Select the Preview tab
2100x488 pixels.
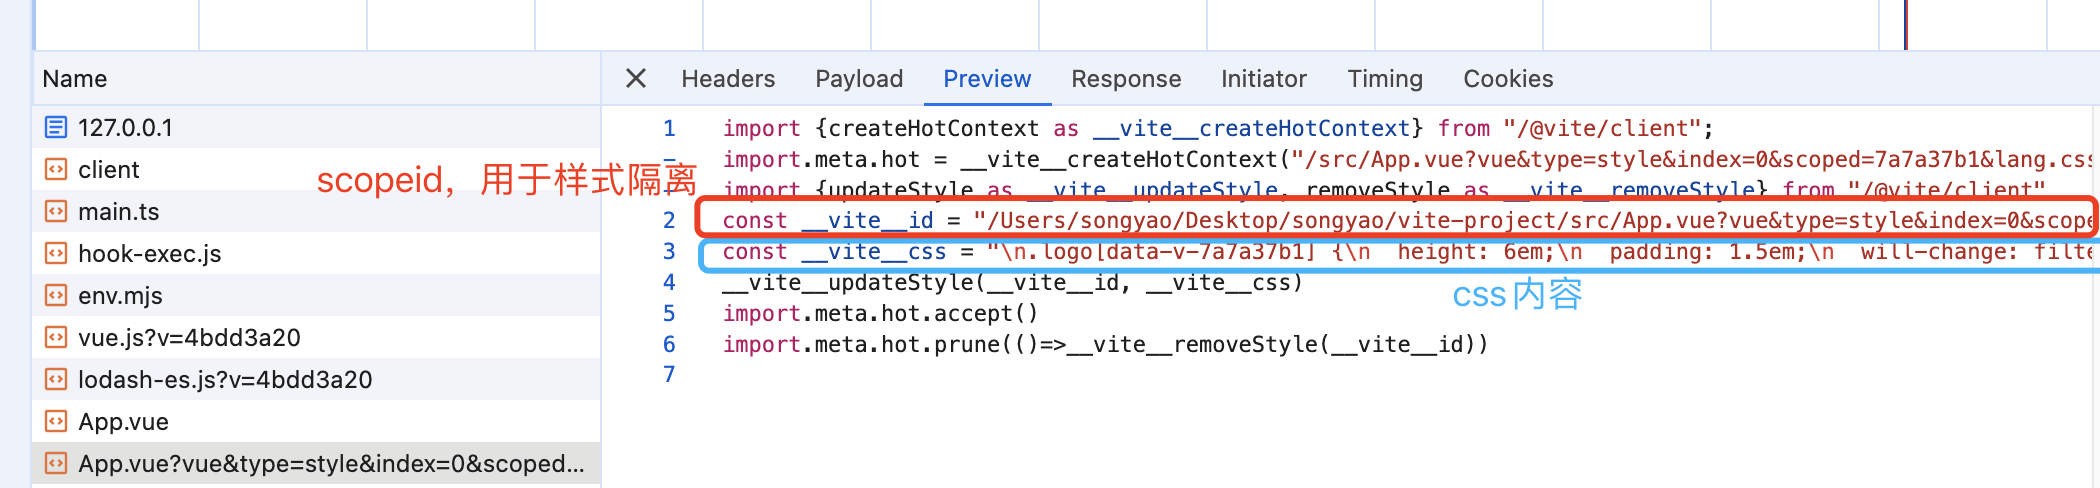[x=986, y=79]
